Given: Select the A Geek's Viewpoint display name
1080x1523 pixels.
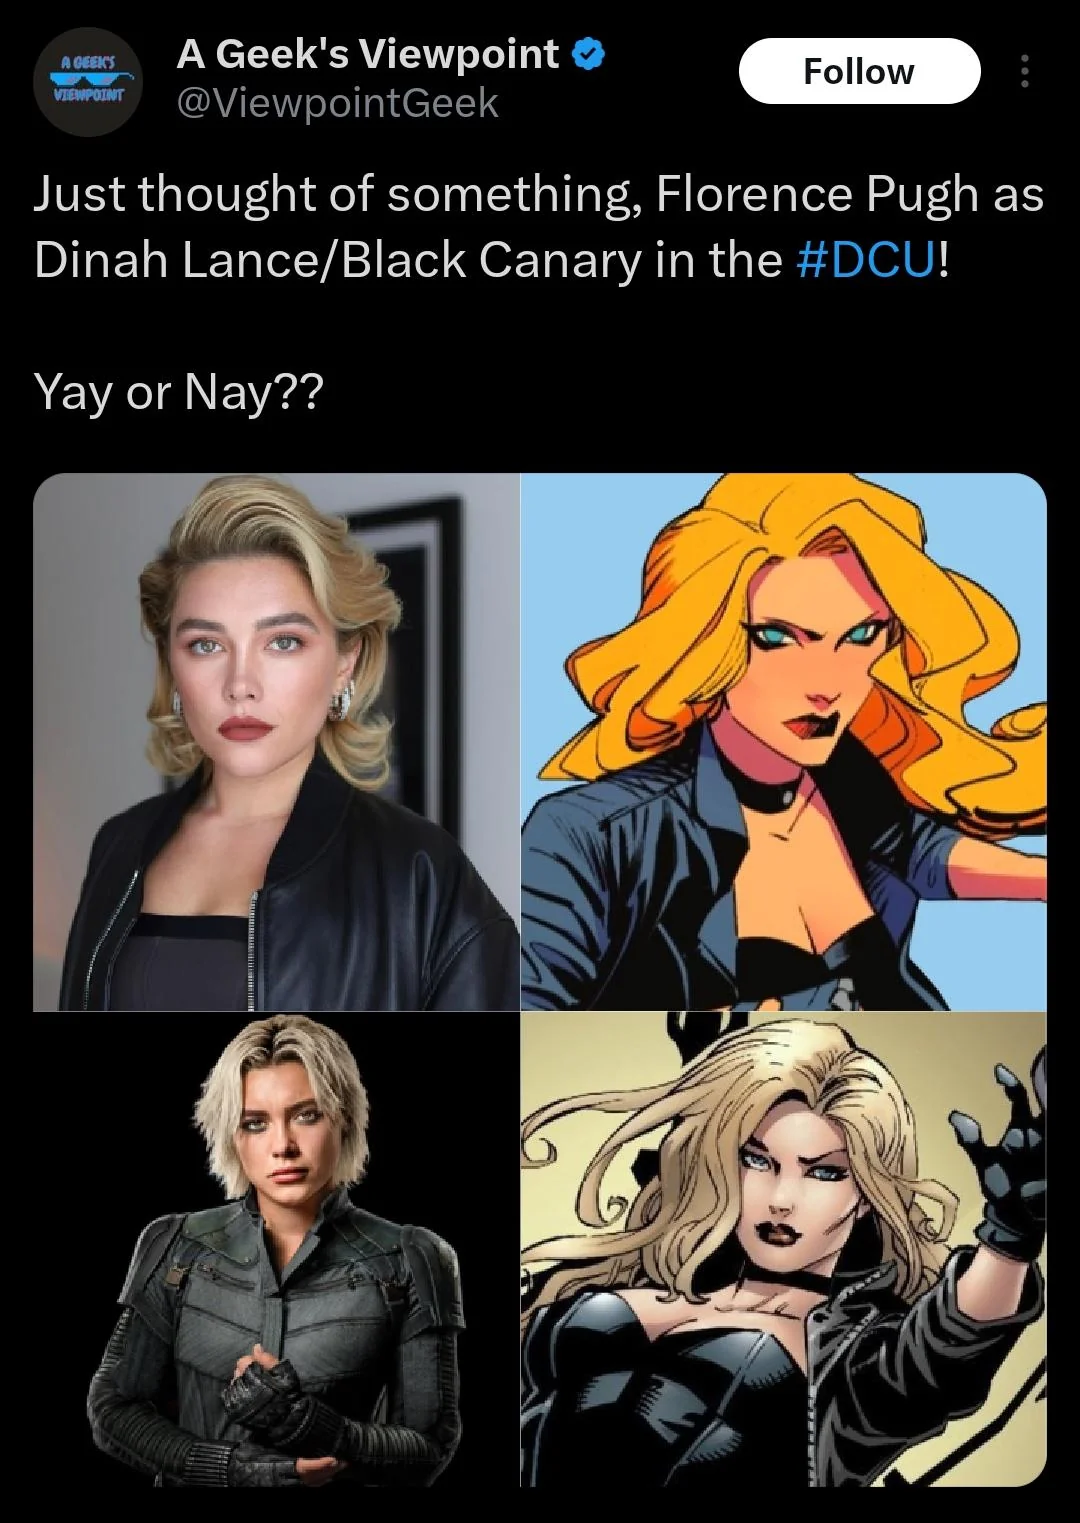Looking at the screenshot, I should 368,54.
